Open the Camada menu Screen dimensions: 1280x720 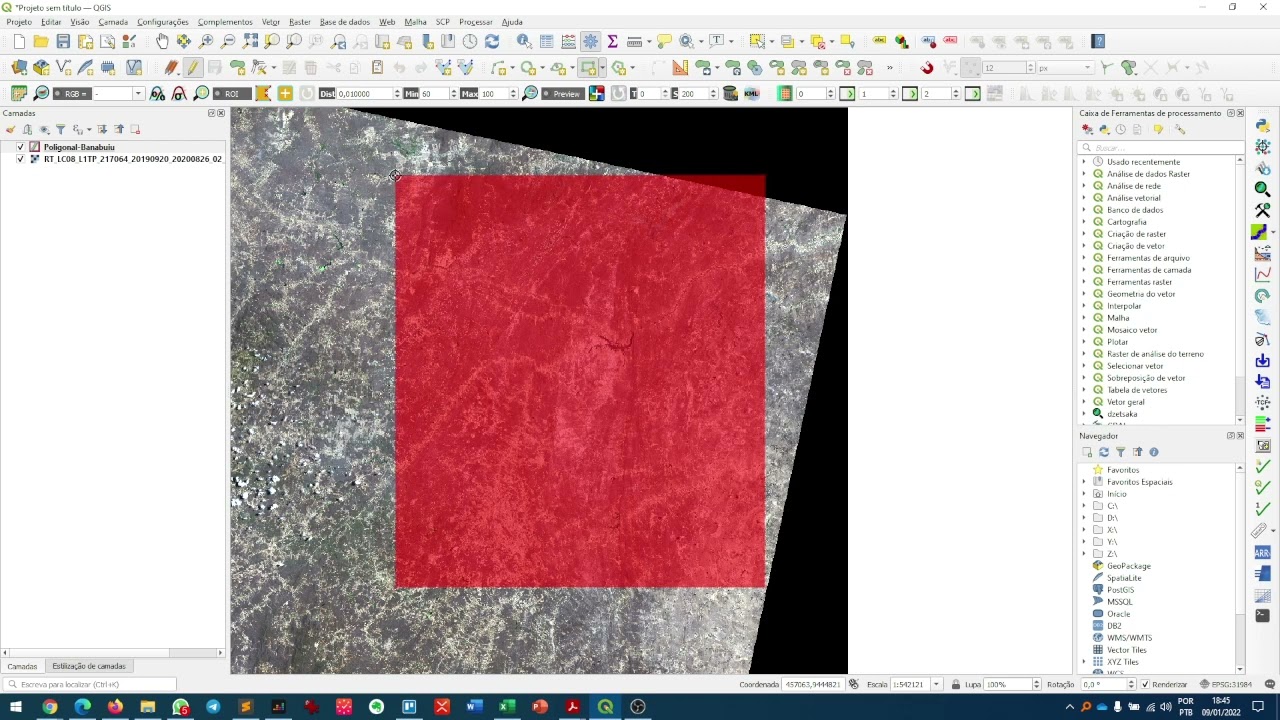113,21
